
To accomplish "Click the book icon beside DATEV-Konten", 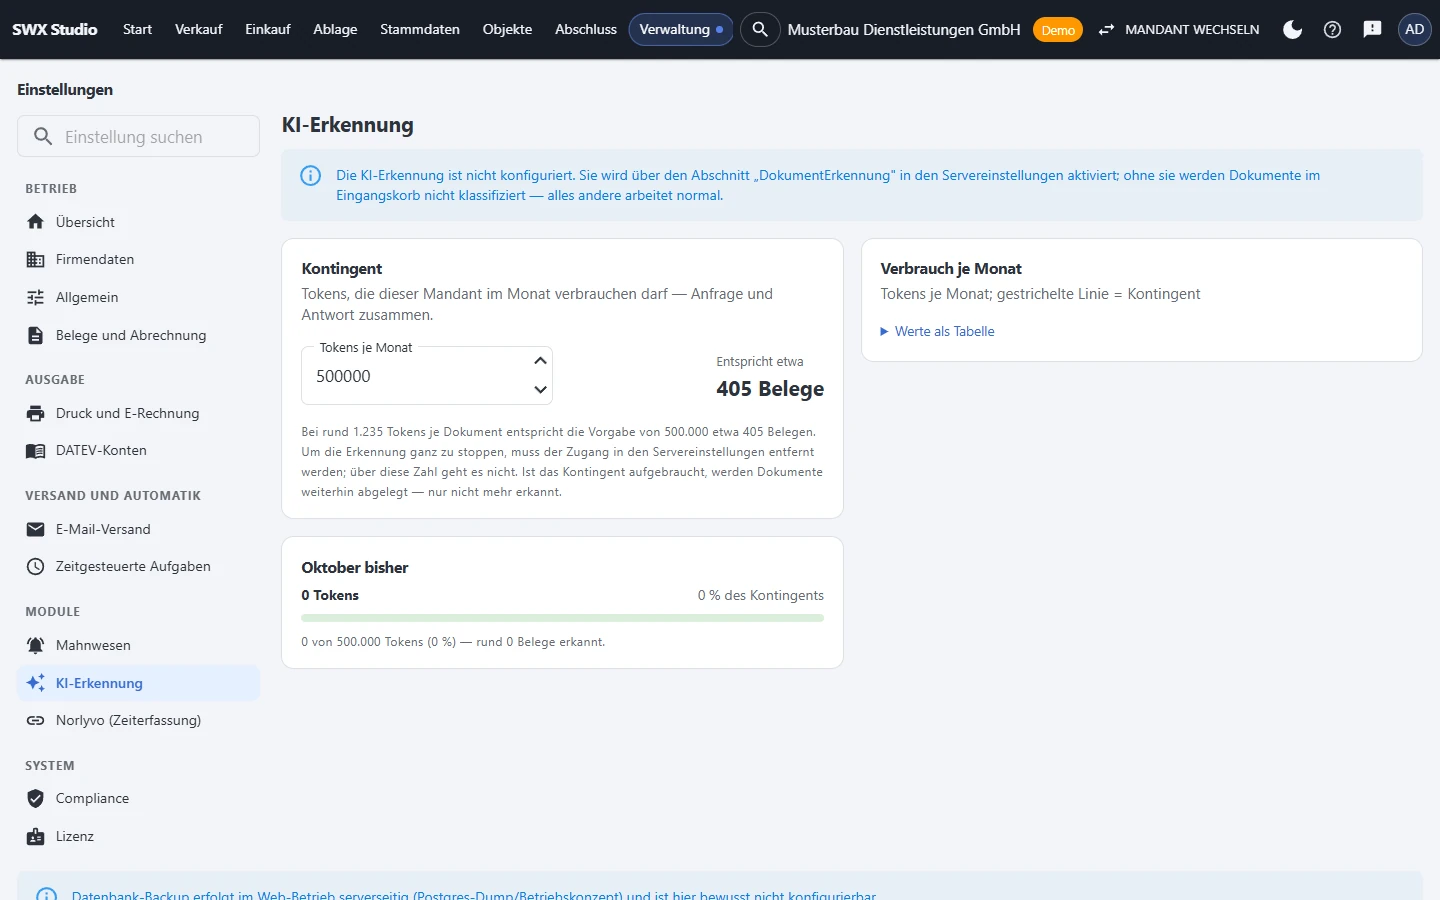I will [x=36, y=450].
